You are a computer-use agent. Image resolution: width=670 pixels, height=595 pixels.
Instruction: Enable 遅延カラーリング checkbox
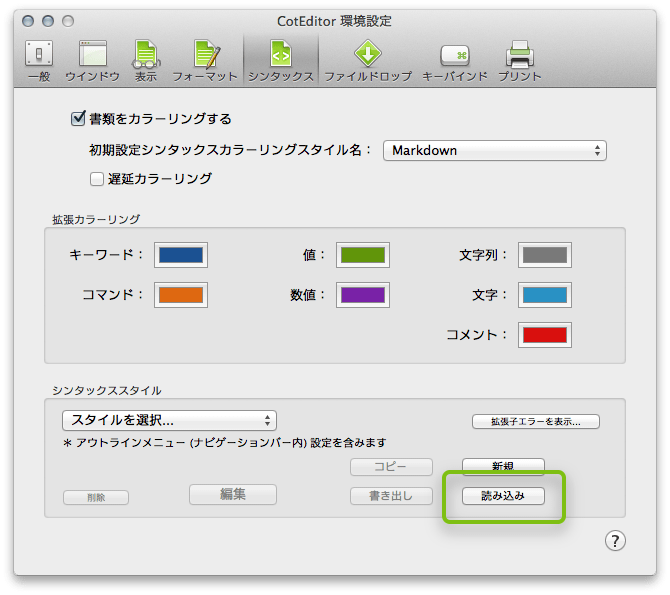click(97, 179)
